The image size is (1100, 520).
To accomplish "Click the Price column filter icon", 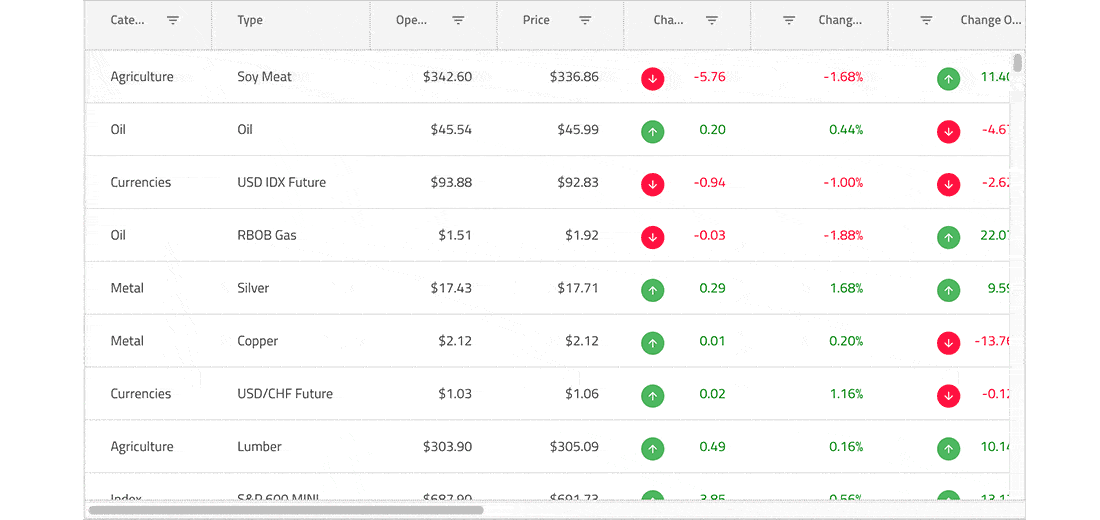I will tap(585, 20).
